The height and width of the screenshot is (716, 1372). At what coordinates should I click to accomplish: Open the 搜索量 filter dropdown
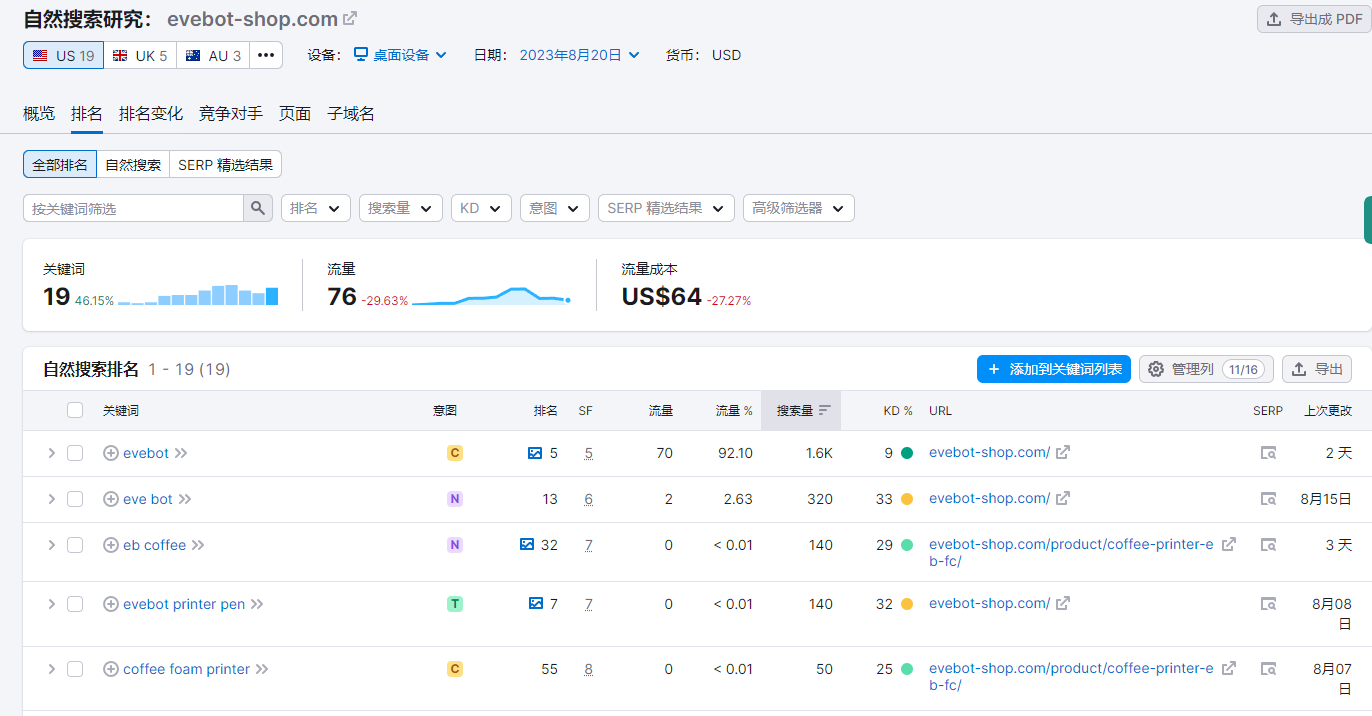401,208
